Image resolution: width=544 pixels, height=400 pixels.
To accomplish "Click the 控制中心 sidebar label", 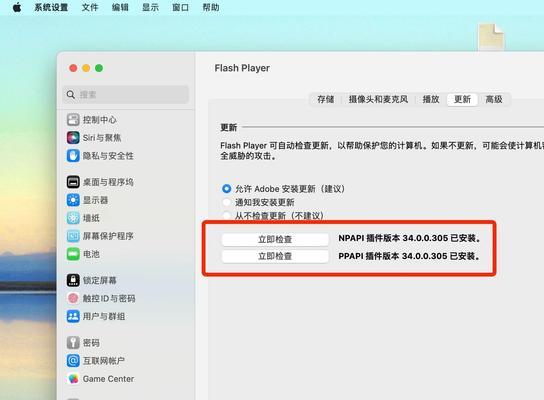I will pos(100,120).
